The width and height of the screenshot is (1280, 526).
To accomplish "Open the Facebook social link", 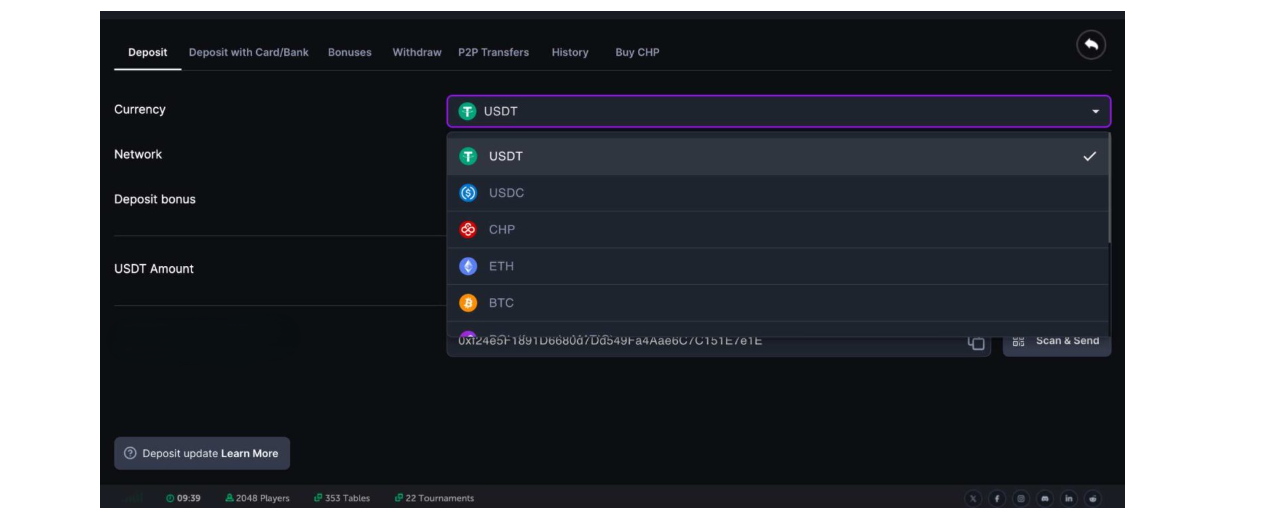I will [997, 498].
